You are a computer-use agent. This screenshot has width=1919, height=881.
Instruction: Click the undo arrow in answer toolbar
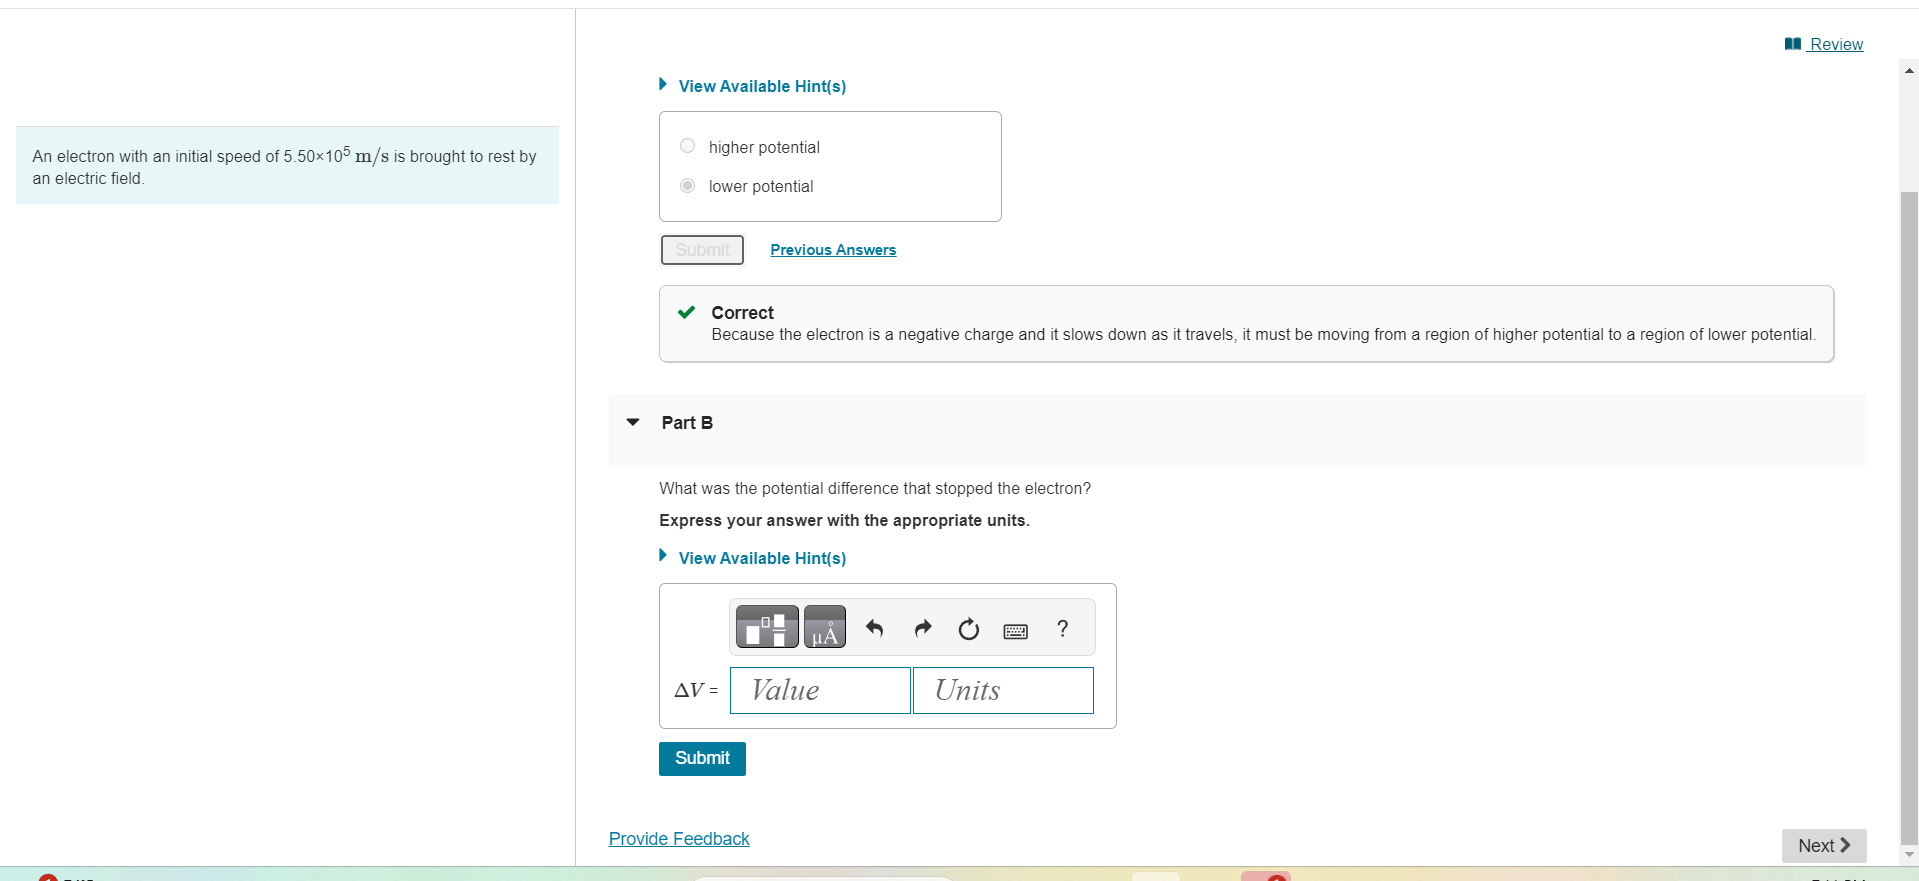[875, 628]
